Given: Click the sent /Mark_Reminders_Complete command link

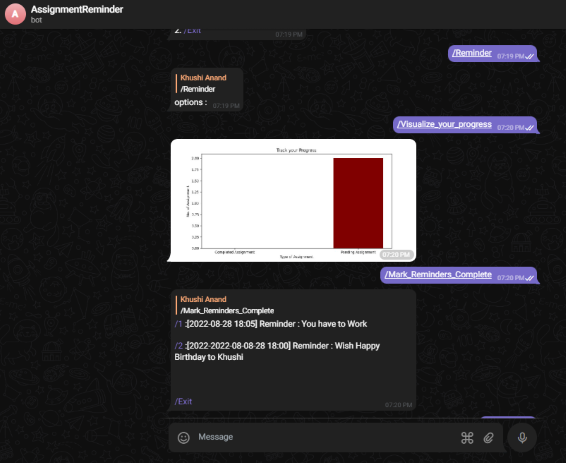Looking at the screenshot, I should click(x=438, y=274).
